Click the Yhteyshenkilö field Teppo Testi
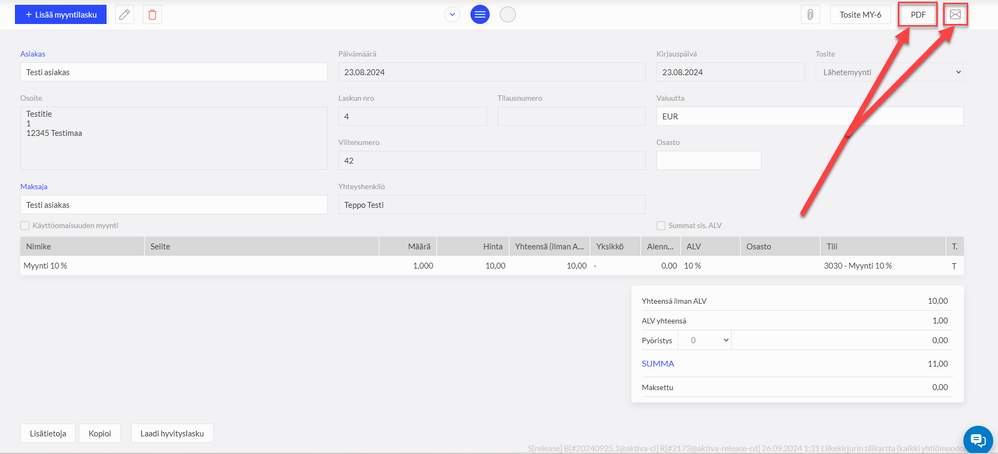This screenshot has width=998, height=454. (x=492, y=205)
